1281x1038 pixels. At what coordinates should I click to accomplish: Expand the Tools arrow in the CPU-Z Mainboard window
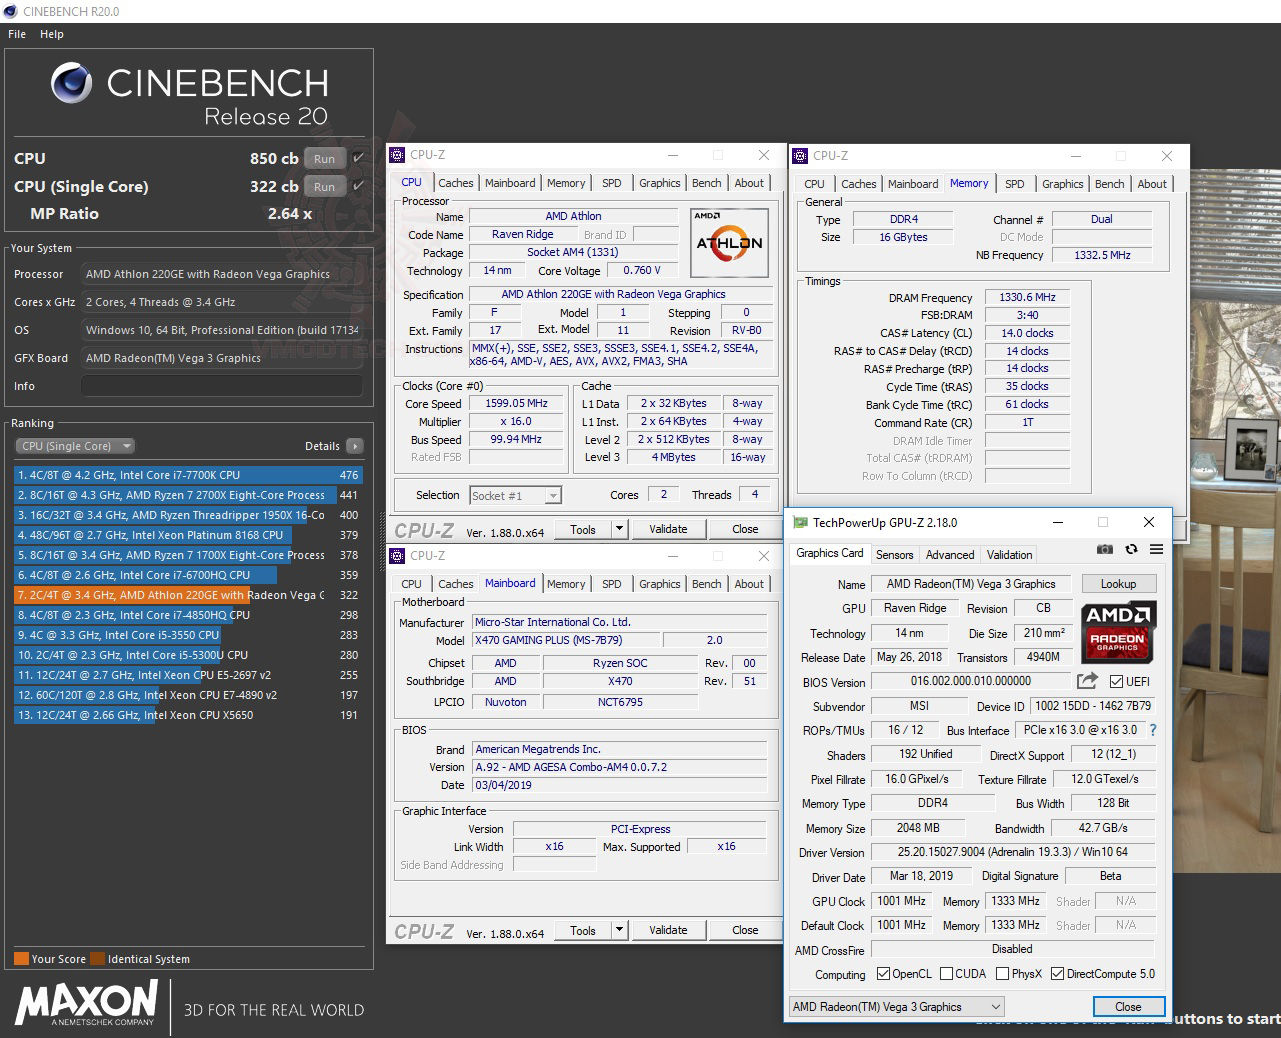(x=619, y=930)
